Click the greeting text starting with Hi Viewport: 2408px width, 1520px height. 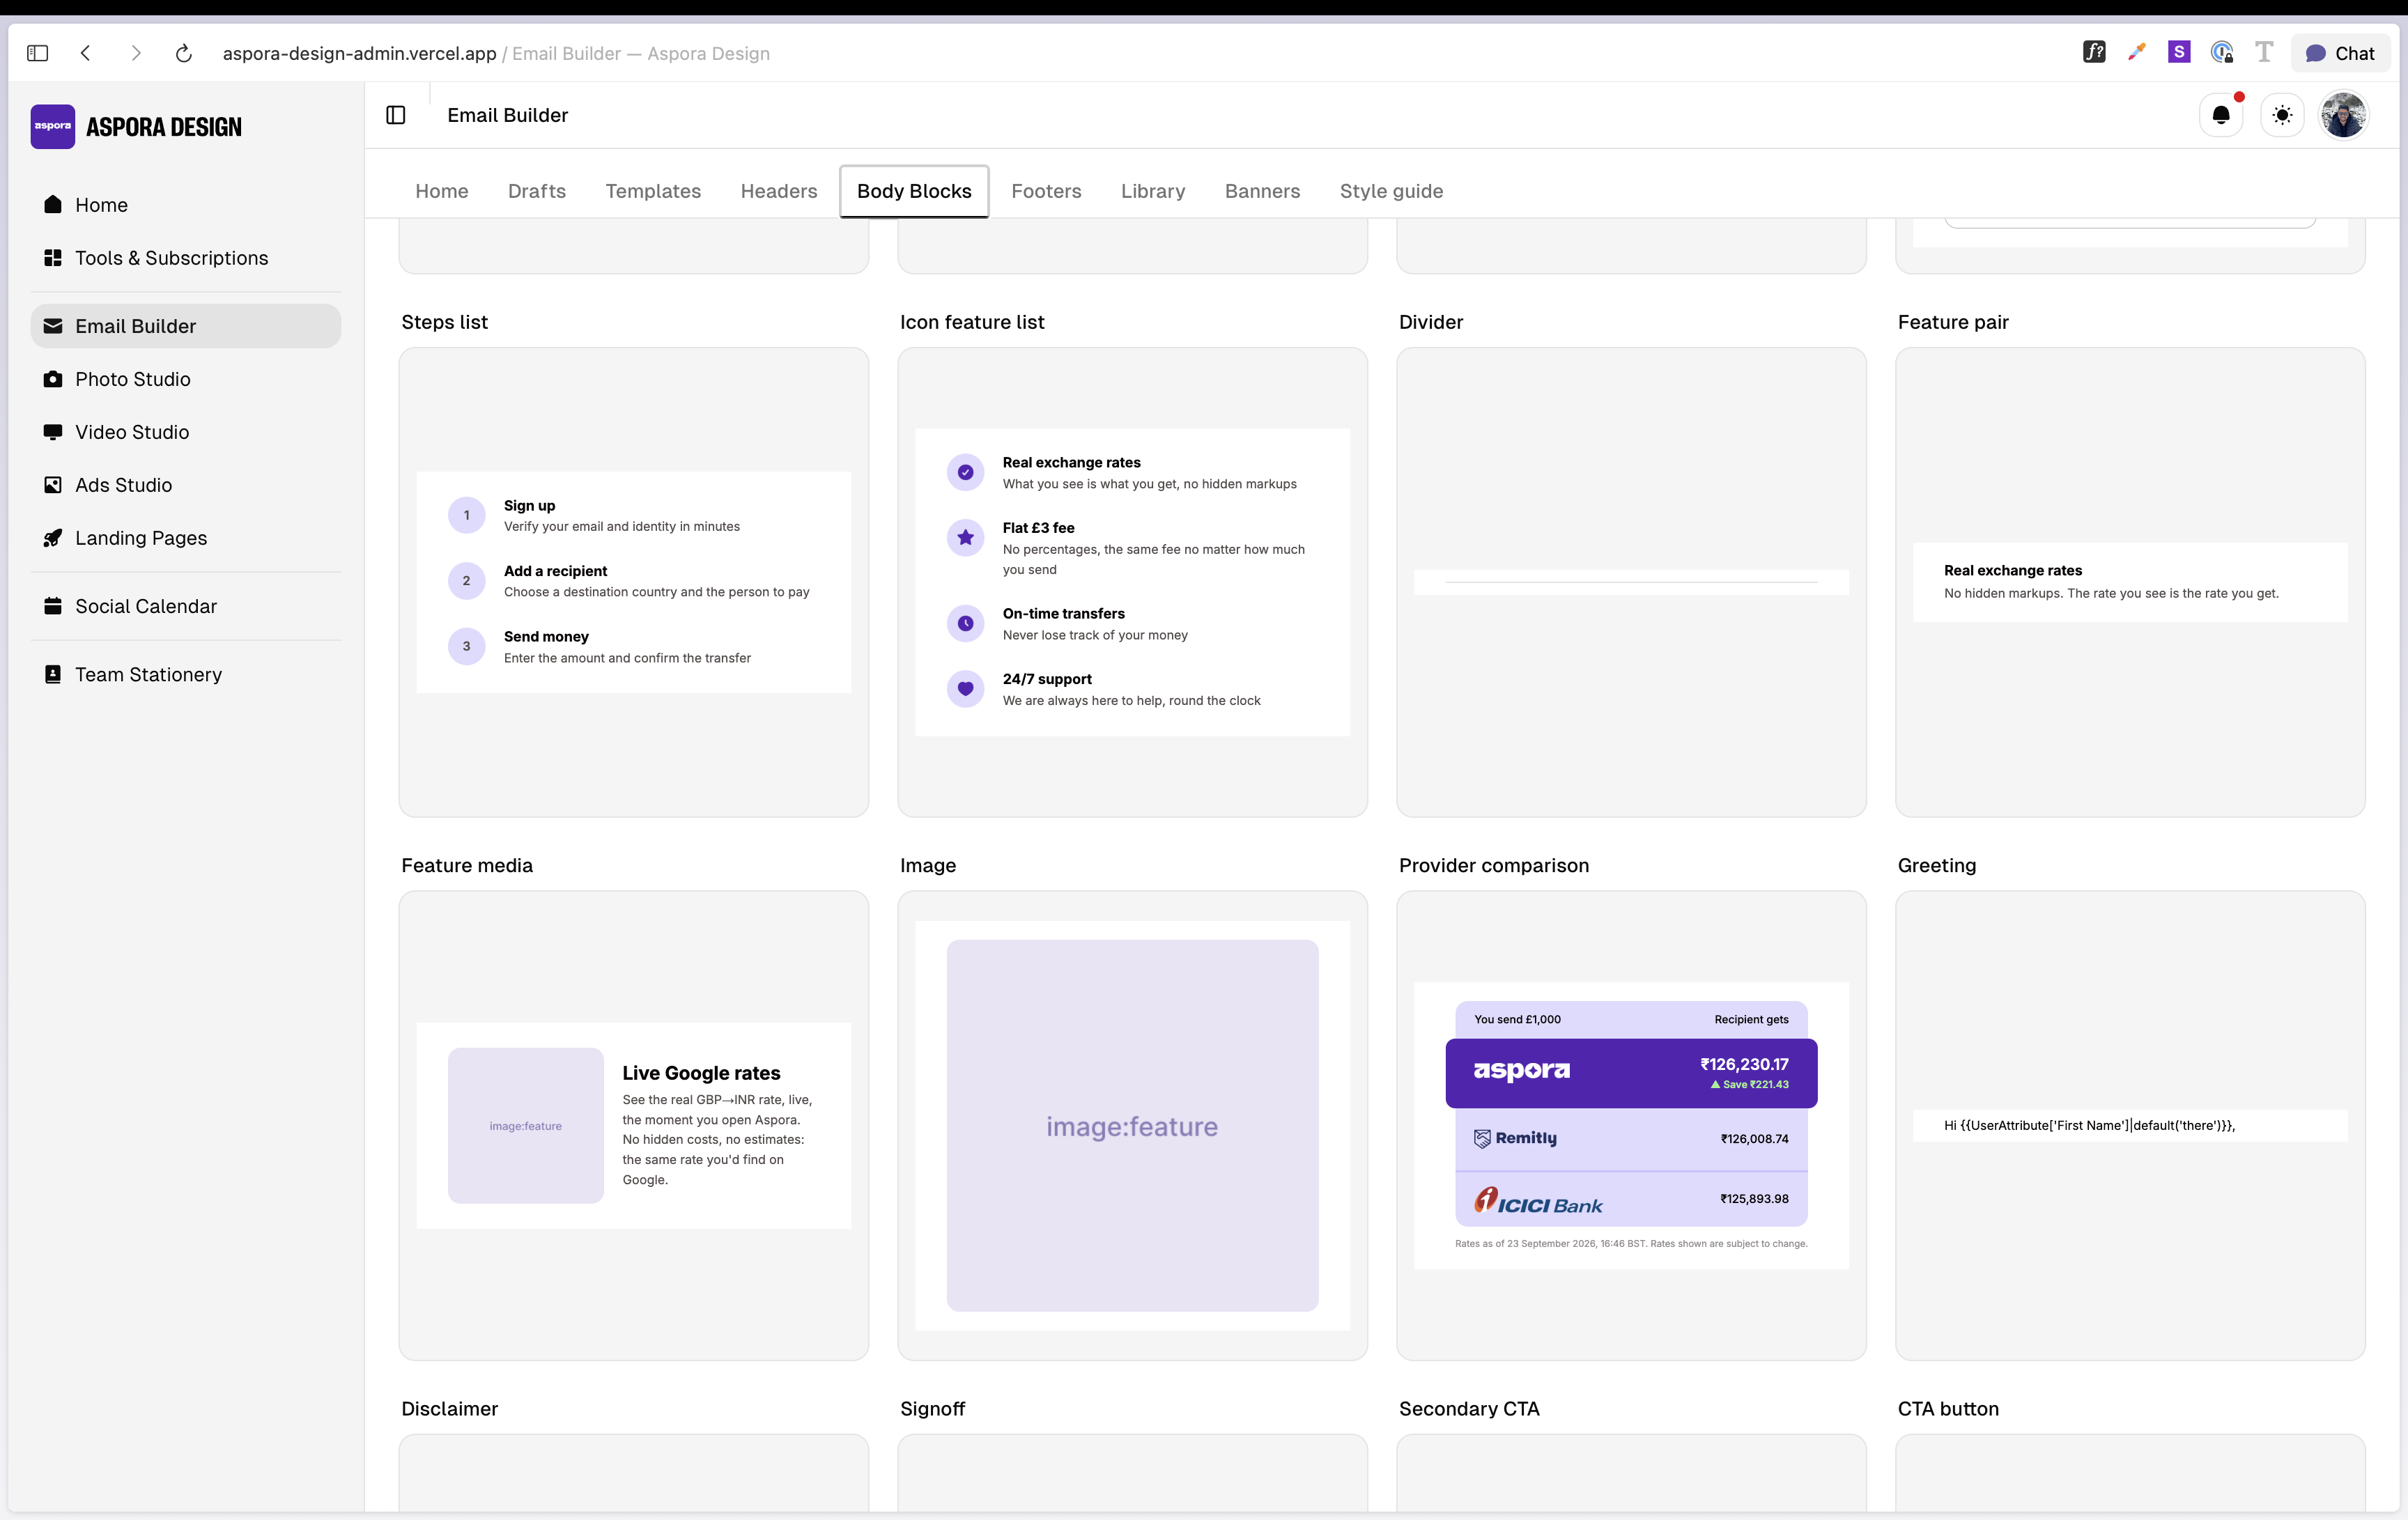pos(2089,1125)
